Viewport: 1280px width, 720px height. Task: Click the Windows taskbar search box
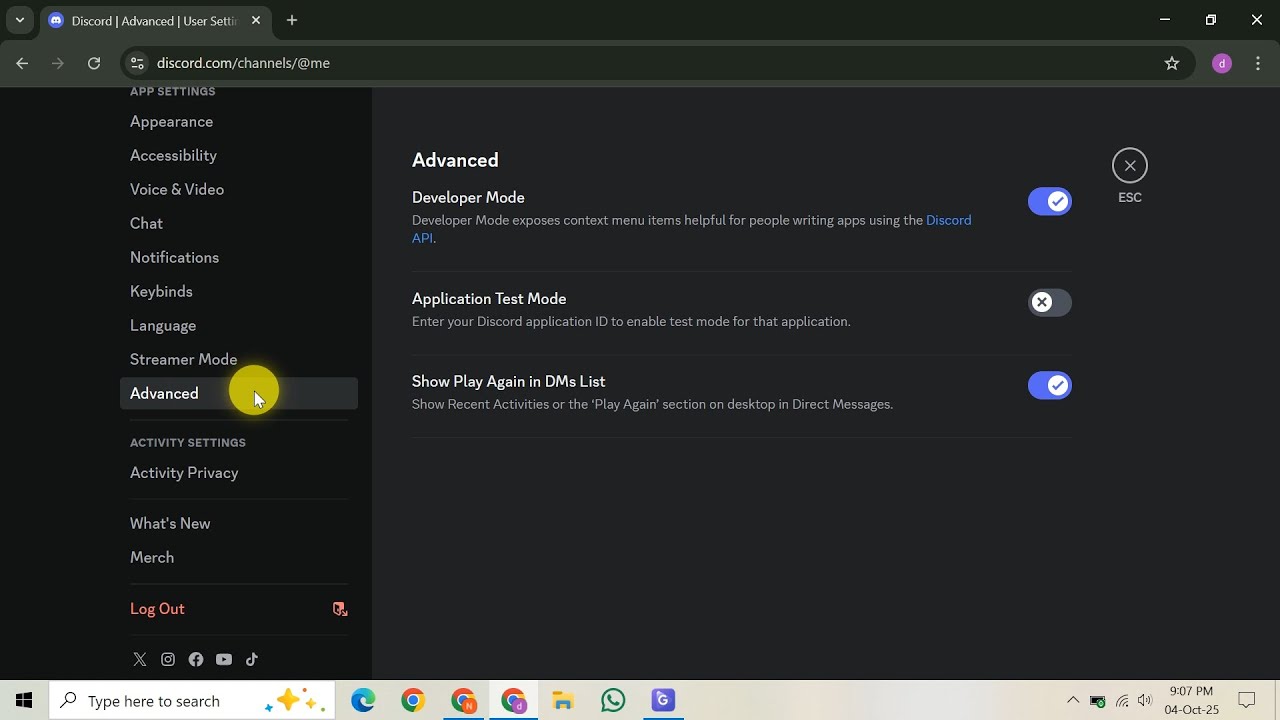tap(193, 701)
